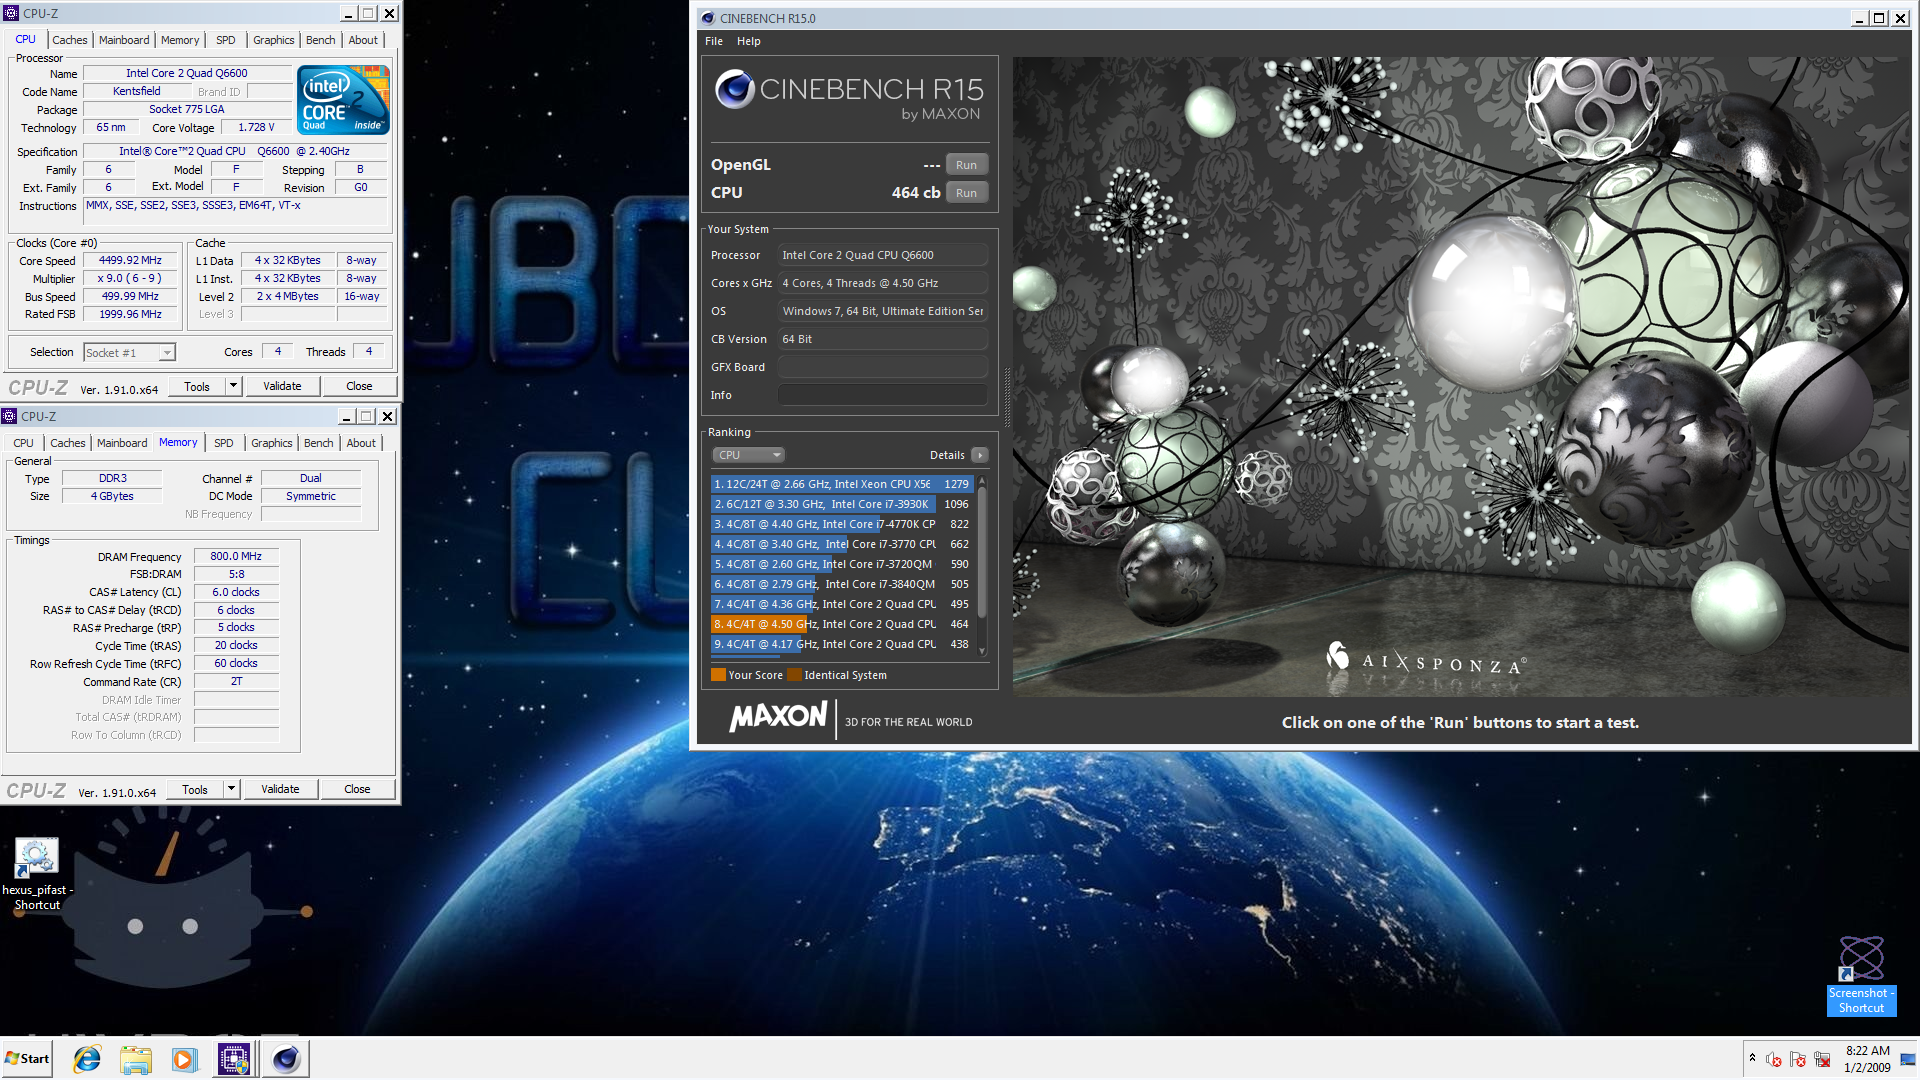
Task: Open Tools dropdown arrow in top CPU-Z
Action: (x=233, y=386)
